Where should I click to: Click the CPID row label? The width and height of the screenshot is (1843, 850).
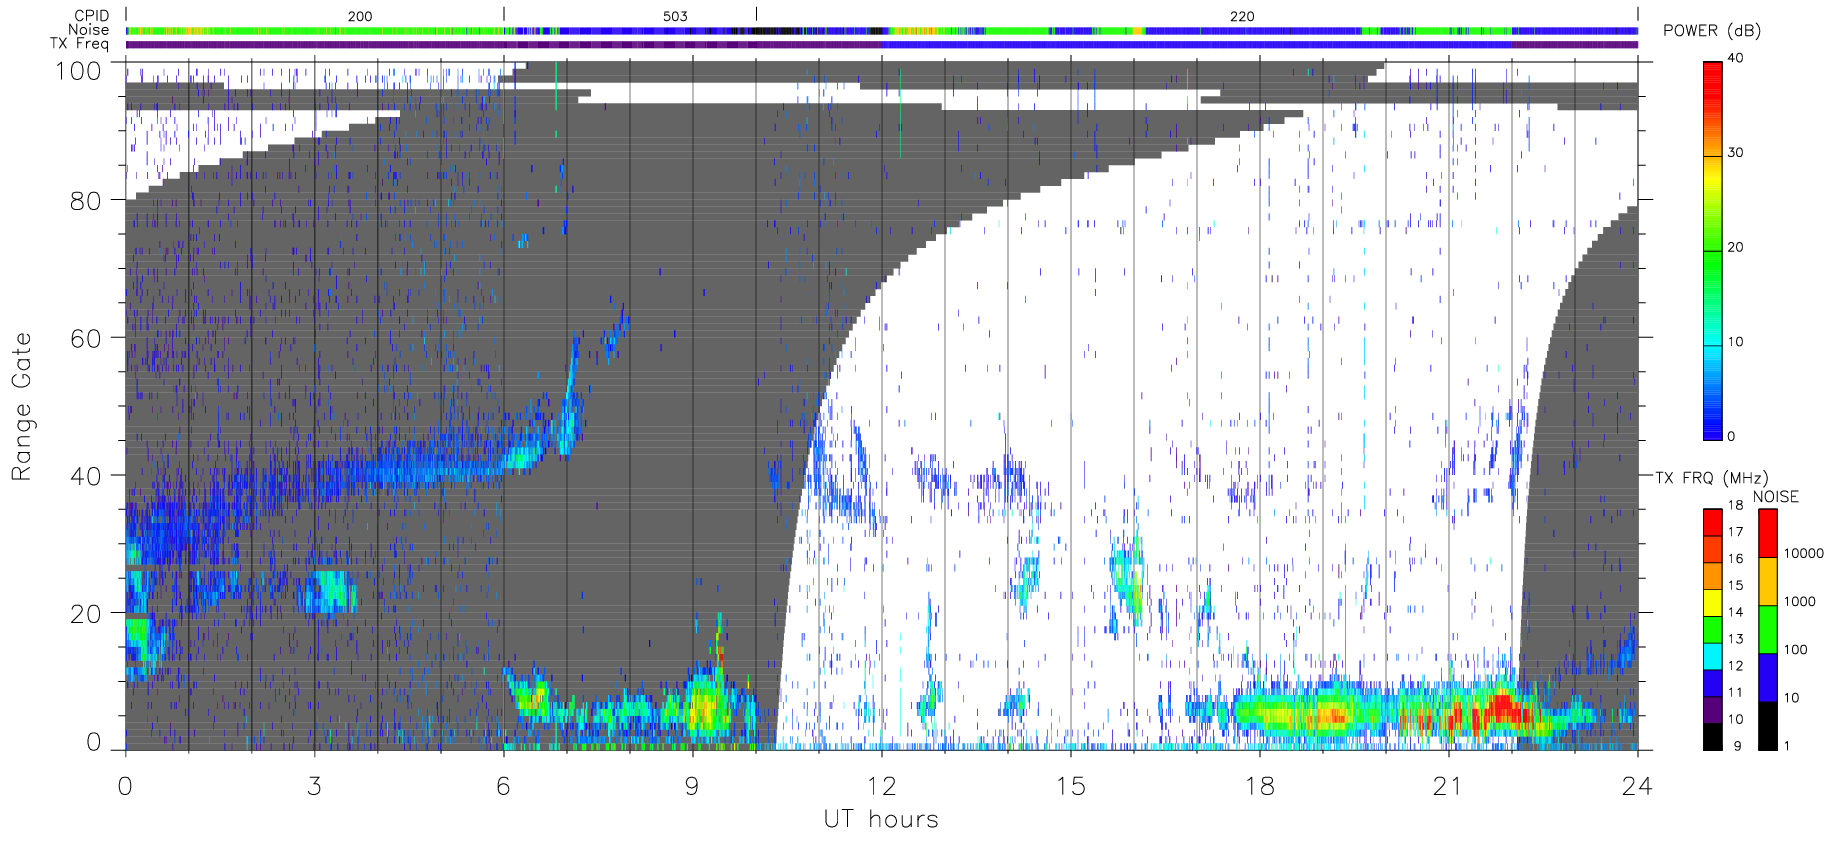pos(91,16)
